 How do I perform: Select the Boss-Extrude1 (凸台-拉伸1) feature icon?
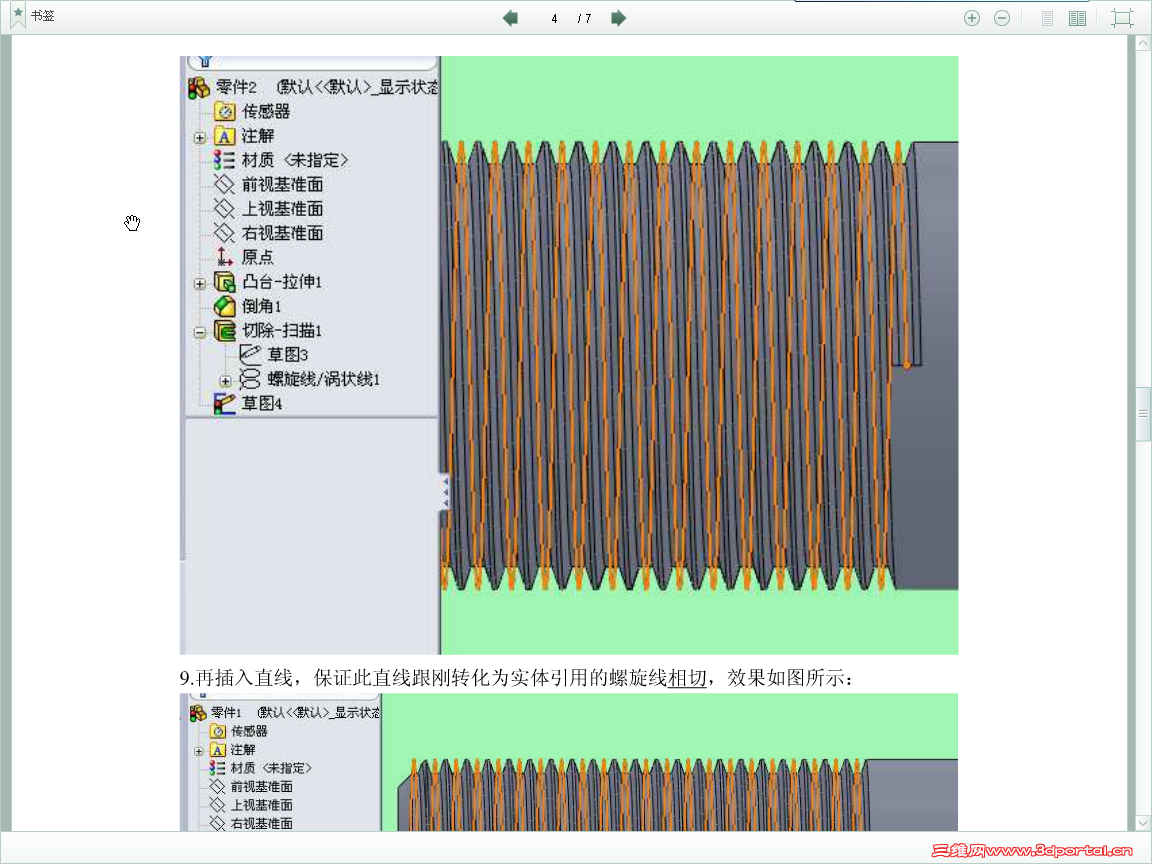tap(225, 282)
